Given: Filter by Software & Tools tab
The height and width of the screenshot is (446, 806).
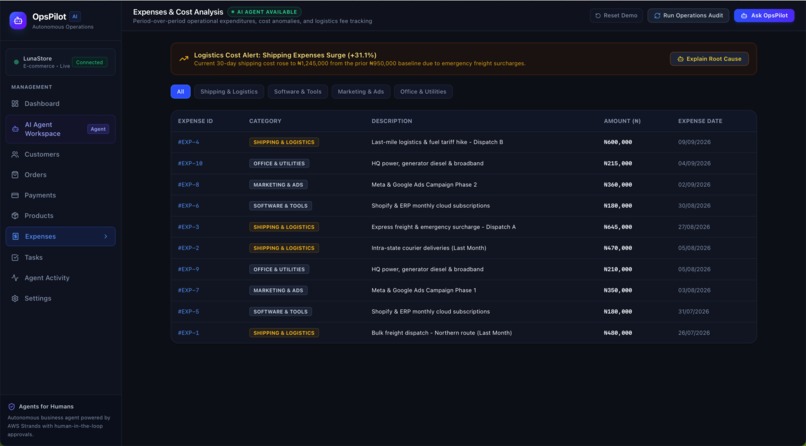Looking at the screenshot, I should (298, 91).
